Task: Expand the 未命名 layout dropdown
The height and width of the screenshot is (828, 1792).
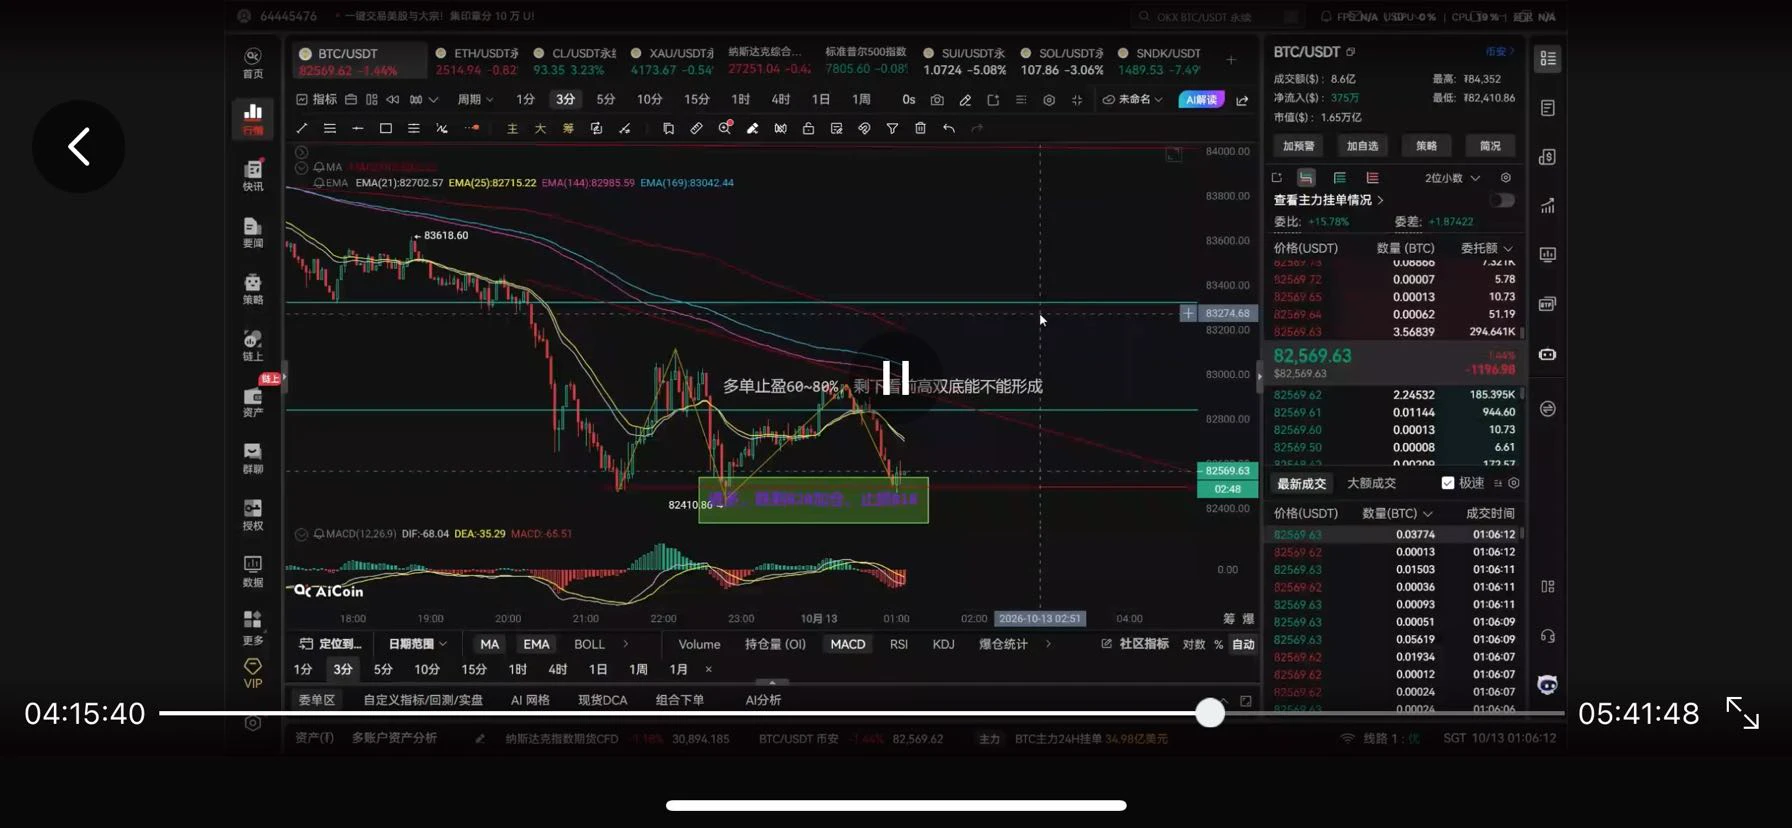Action: pyautogui.click(x=1133, y=100)
